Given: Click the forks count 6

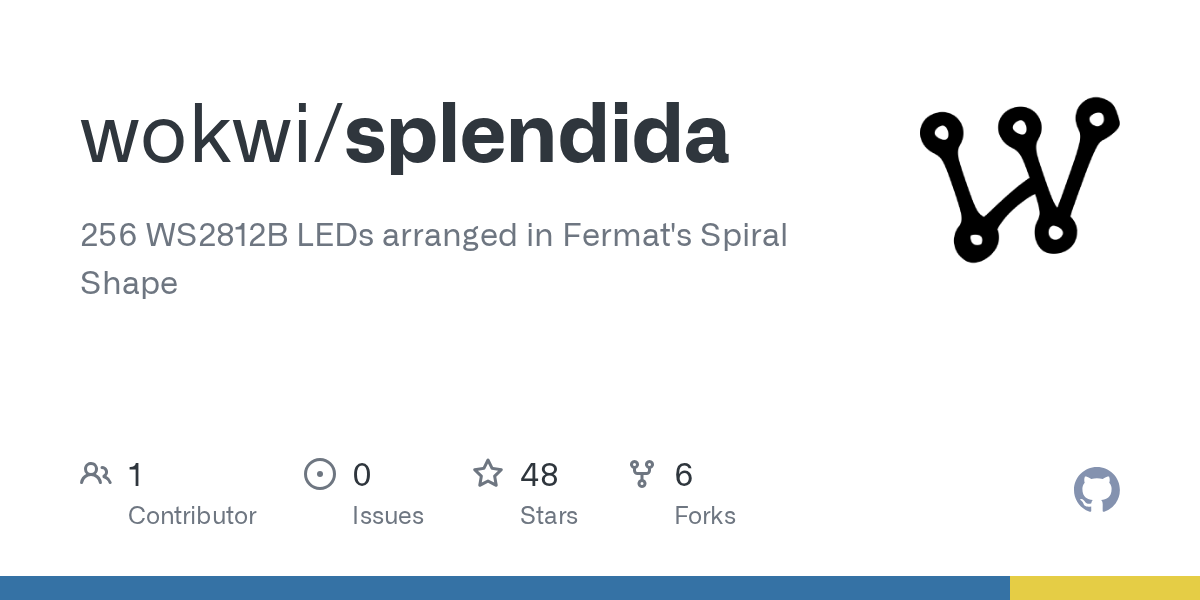Looking at the screenshot, I should click(684, 475).
